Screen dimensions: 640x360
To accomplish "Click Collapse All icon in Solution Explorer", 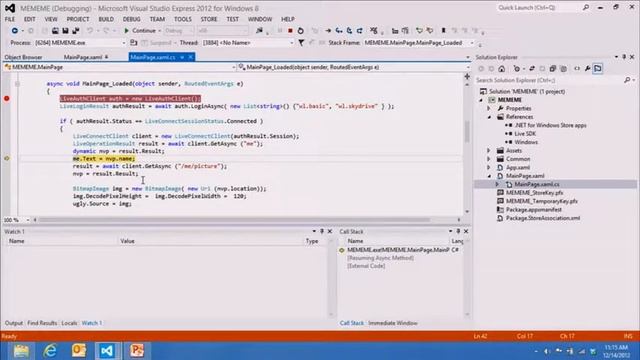I will coord(553,69).
